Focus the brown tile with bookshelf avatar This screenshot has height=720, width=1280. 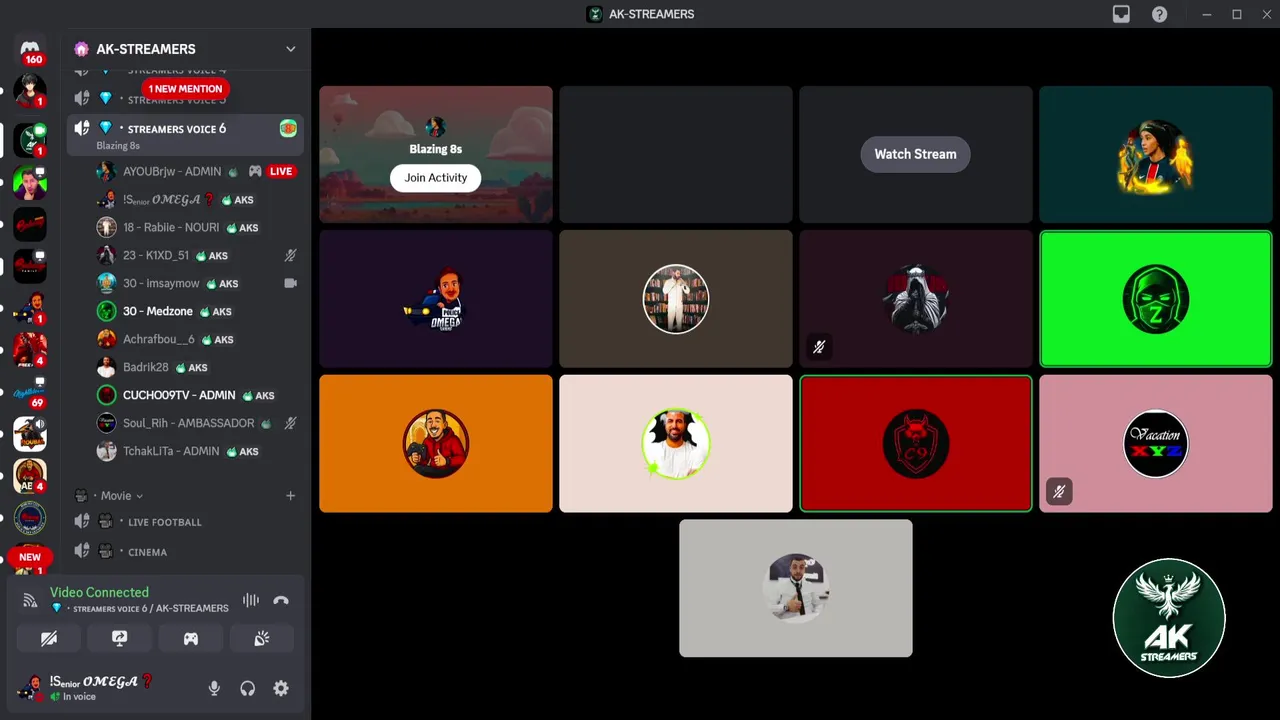[x=675, y=299]
